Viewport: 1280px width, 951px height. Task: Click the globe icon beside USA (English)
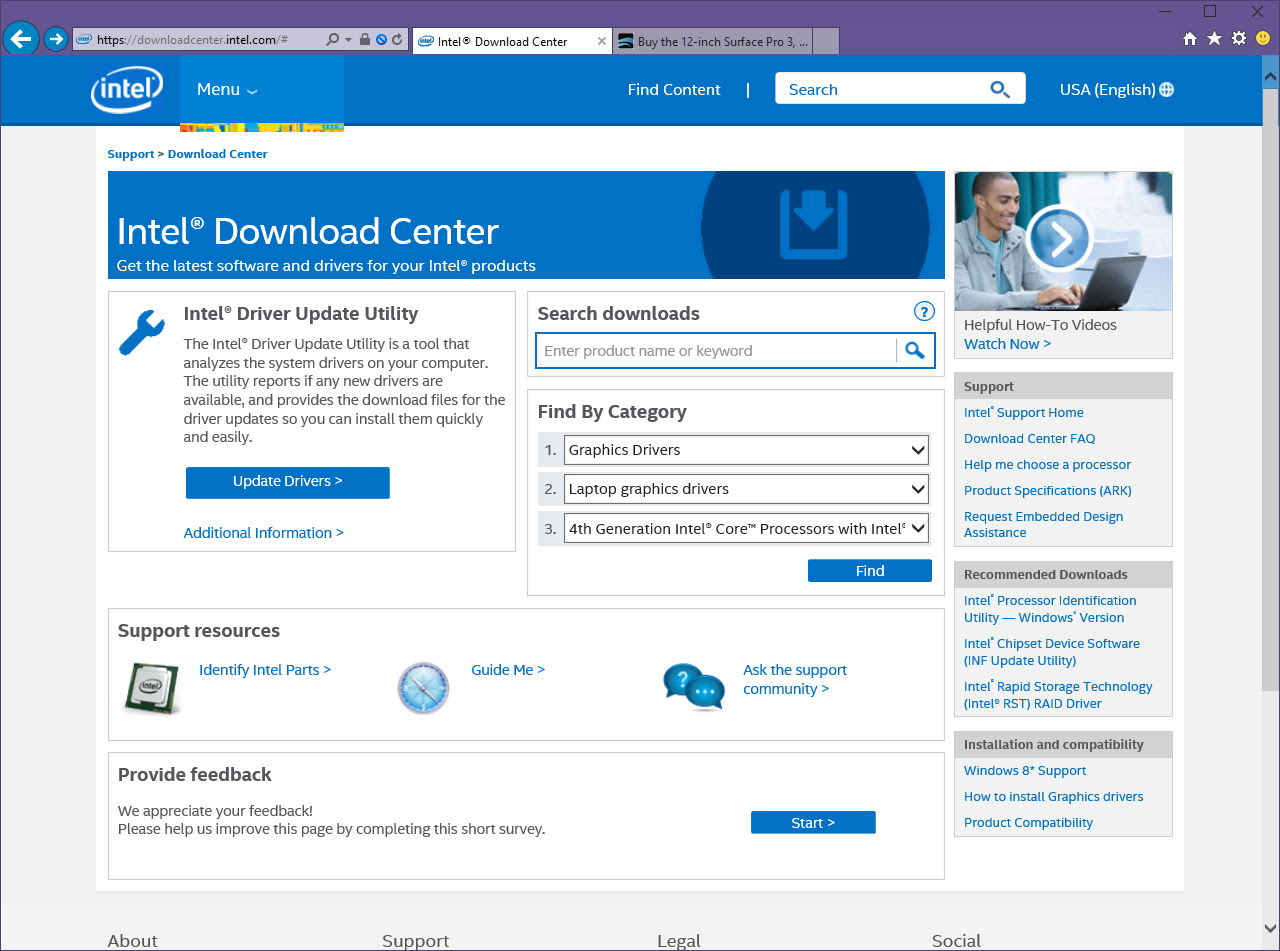tap(1166, 90)
